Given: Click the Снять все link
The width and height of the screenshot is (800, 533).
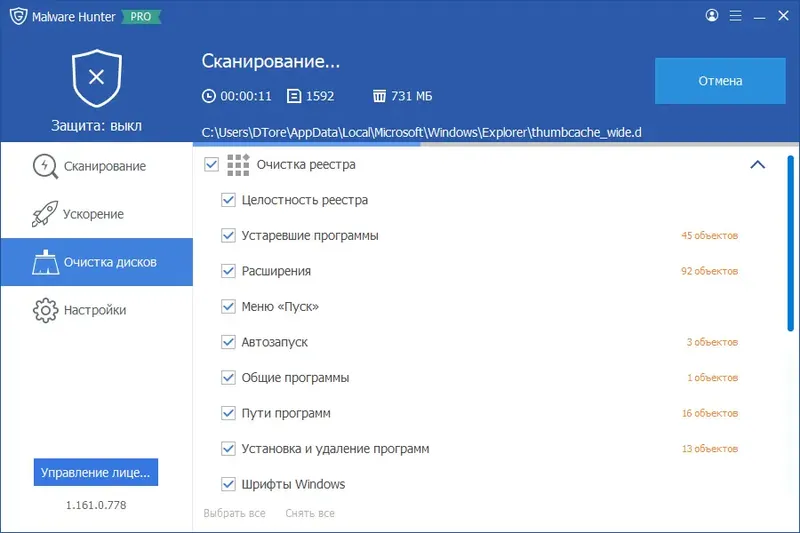Looking at the screenshot, I should pyautogui.click(x=310, y=513).
